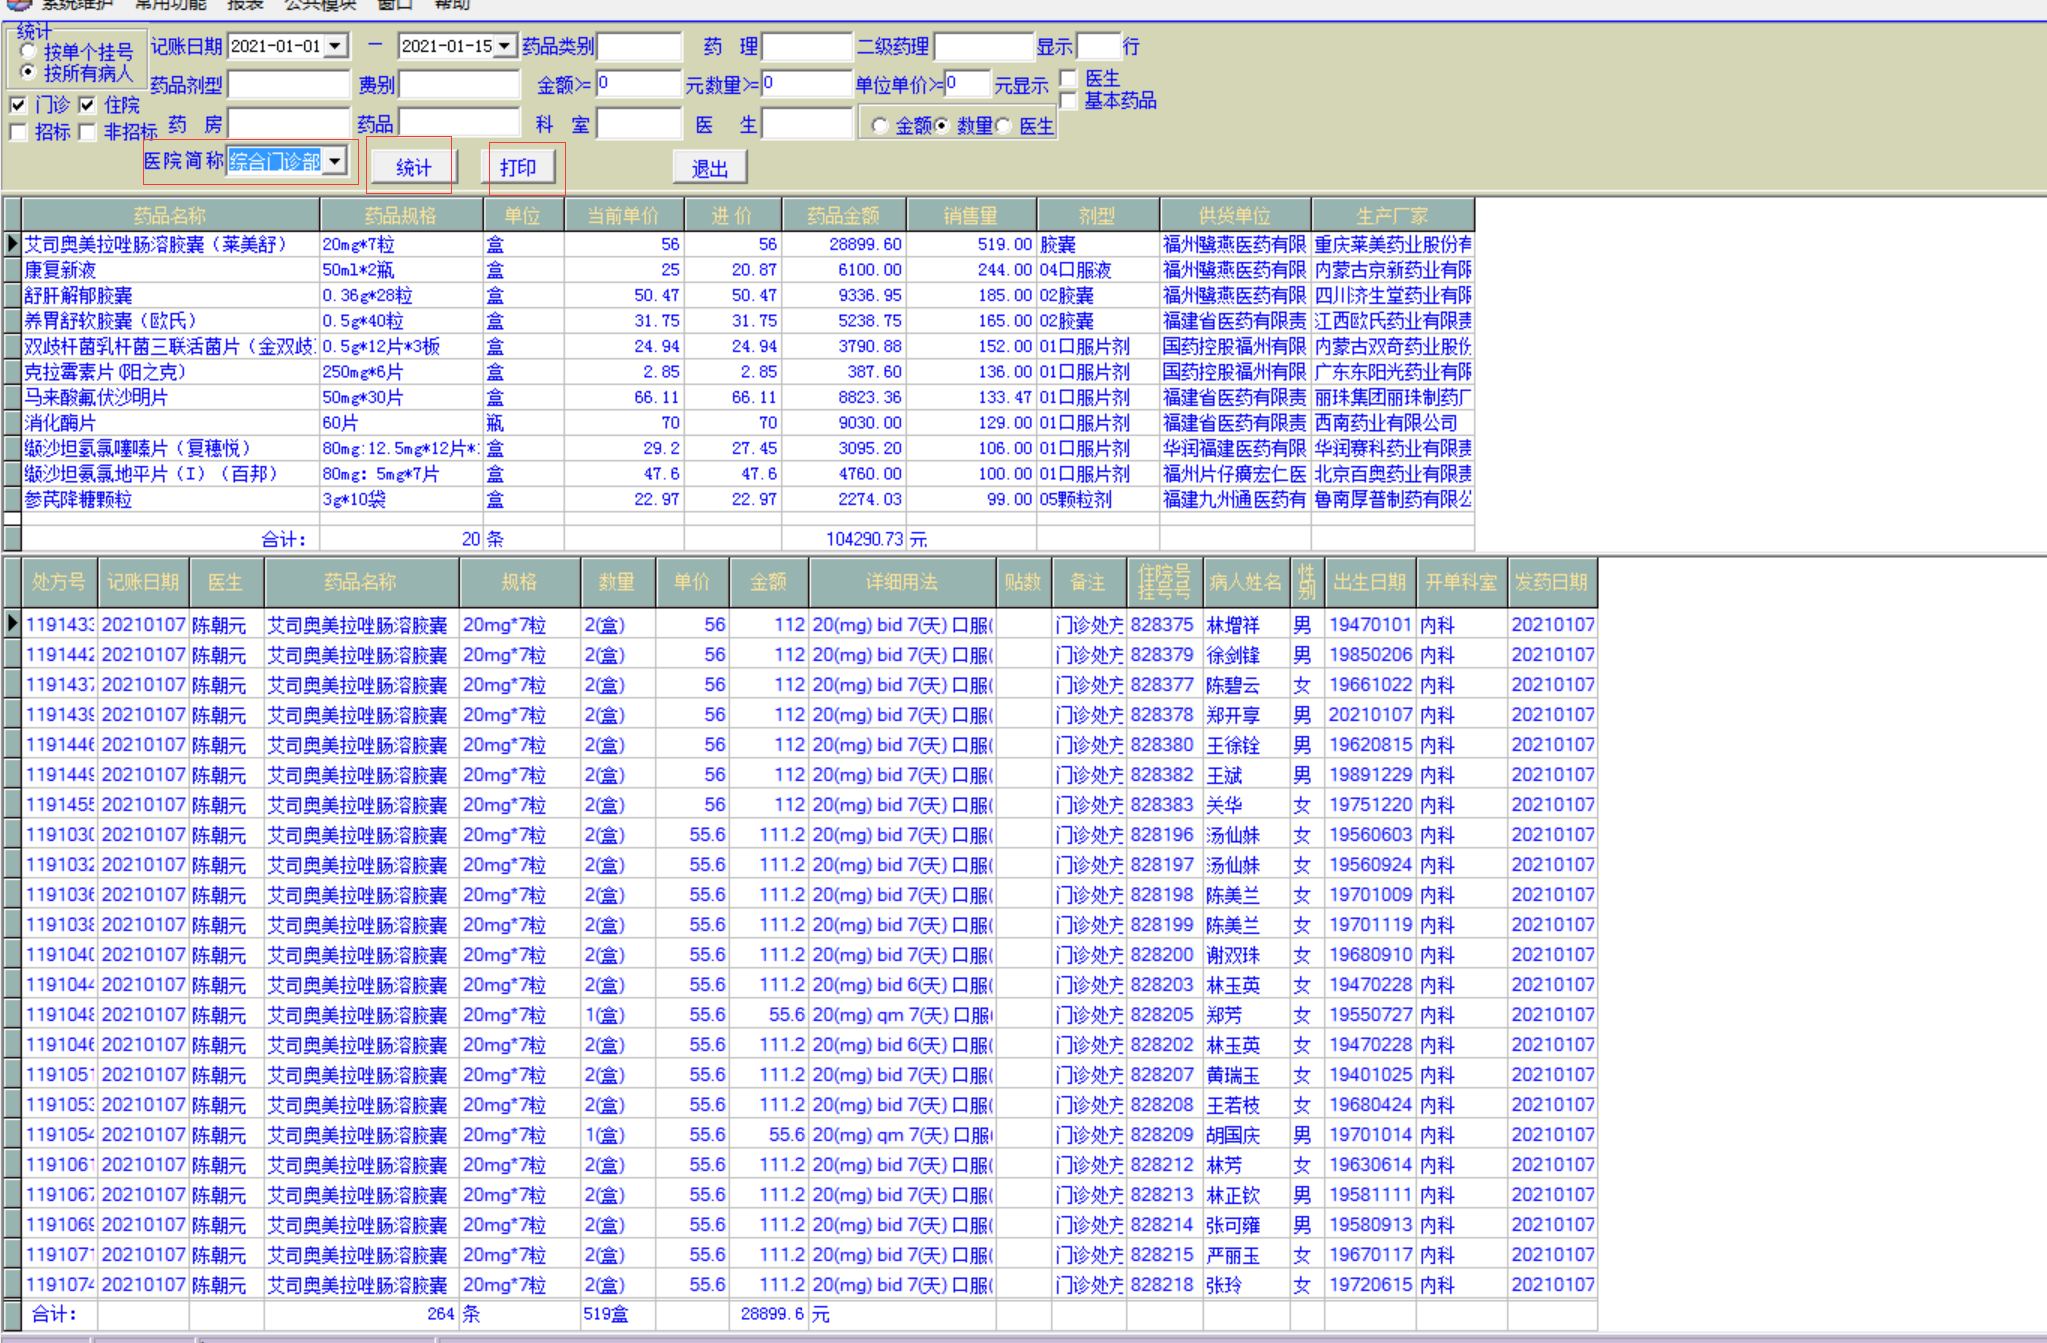The image size is (2047, 1343).
Task: Tick the 基本药品 checkbox
Action: (1068, 100)
